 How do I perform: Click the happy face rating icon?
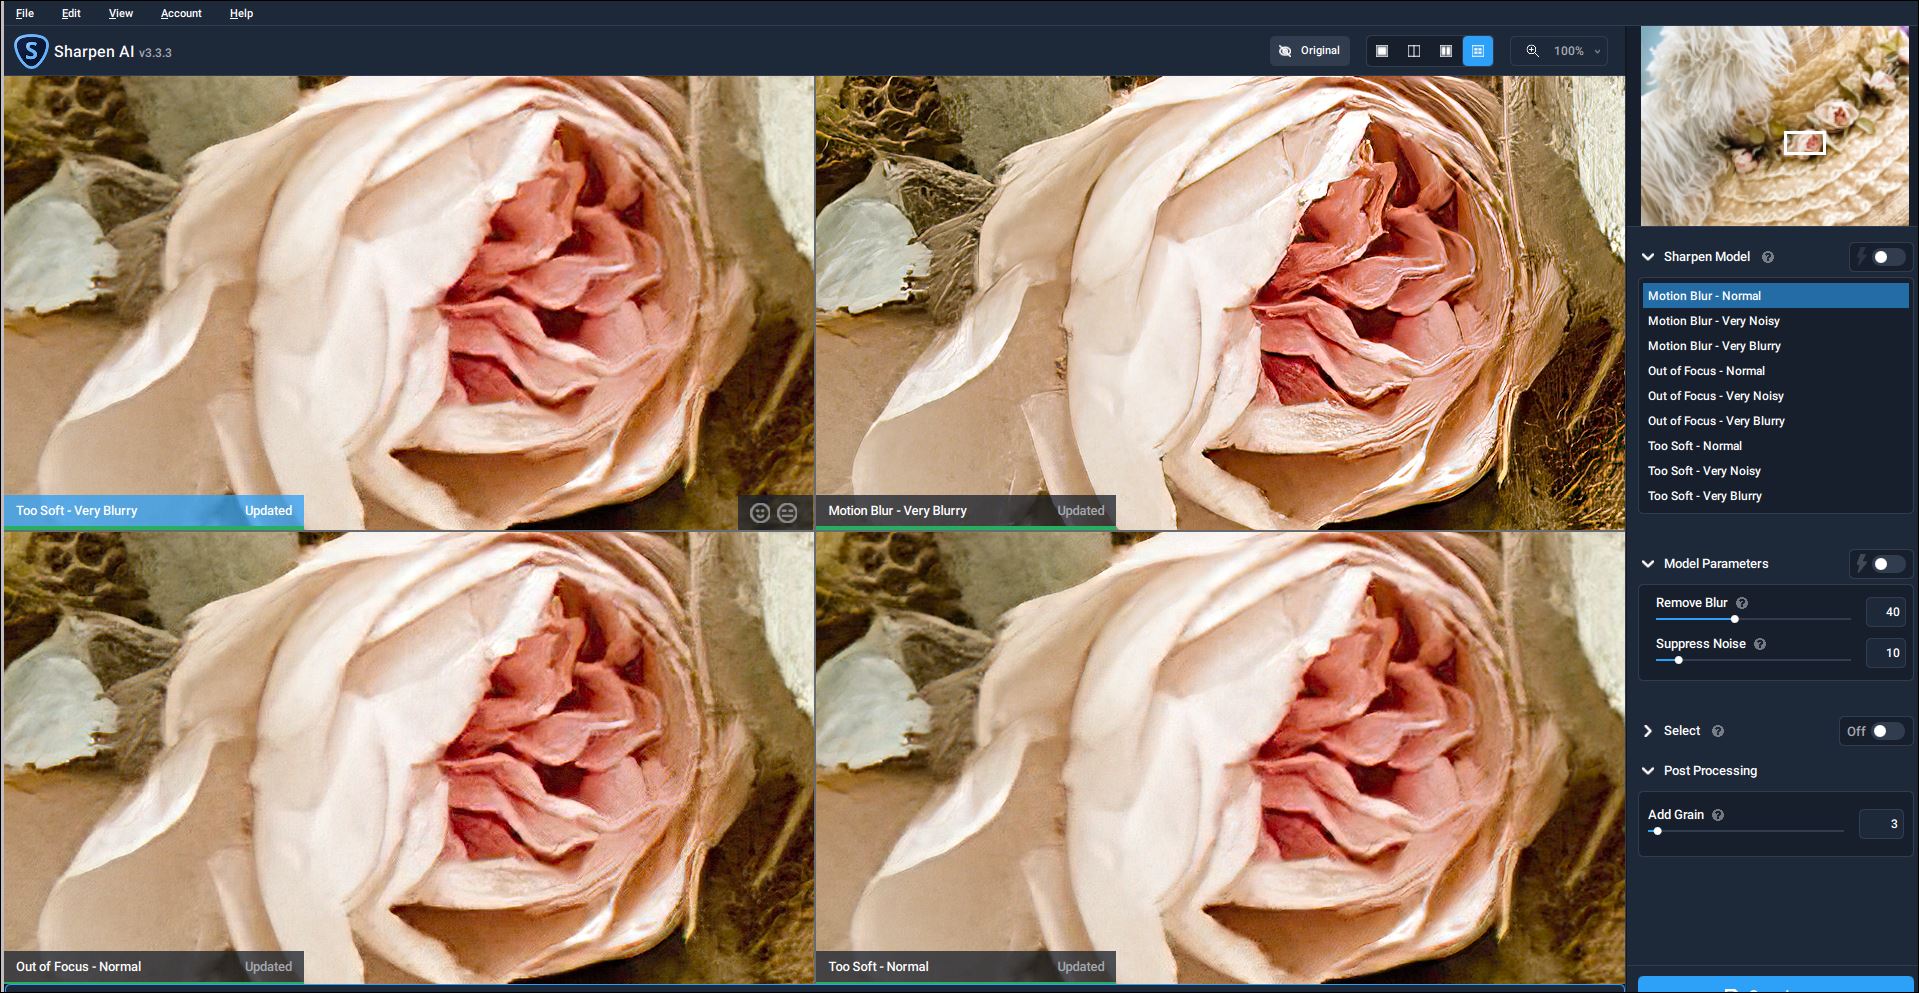tap(760, 513)
